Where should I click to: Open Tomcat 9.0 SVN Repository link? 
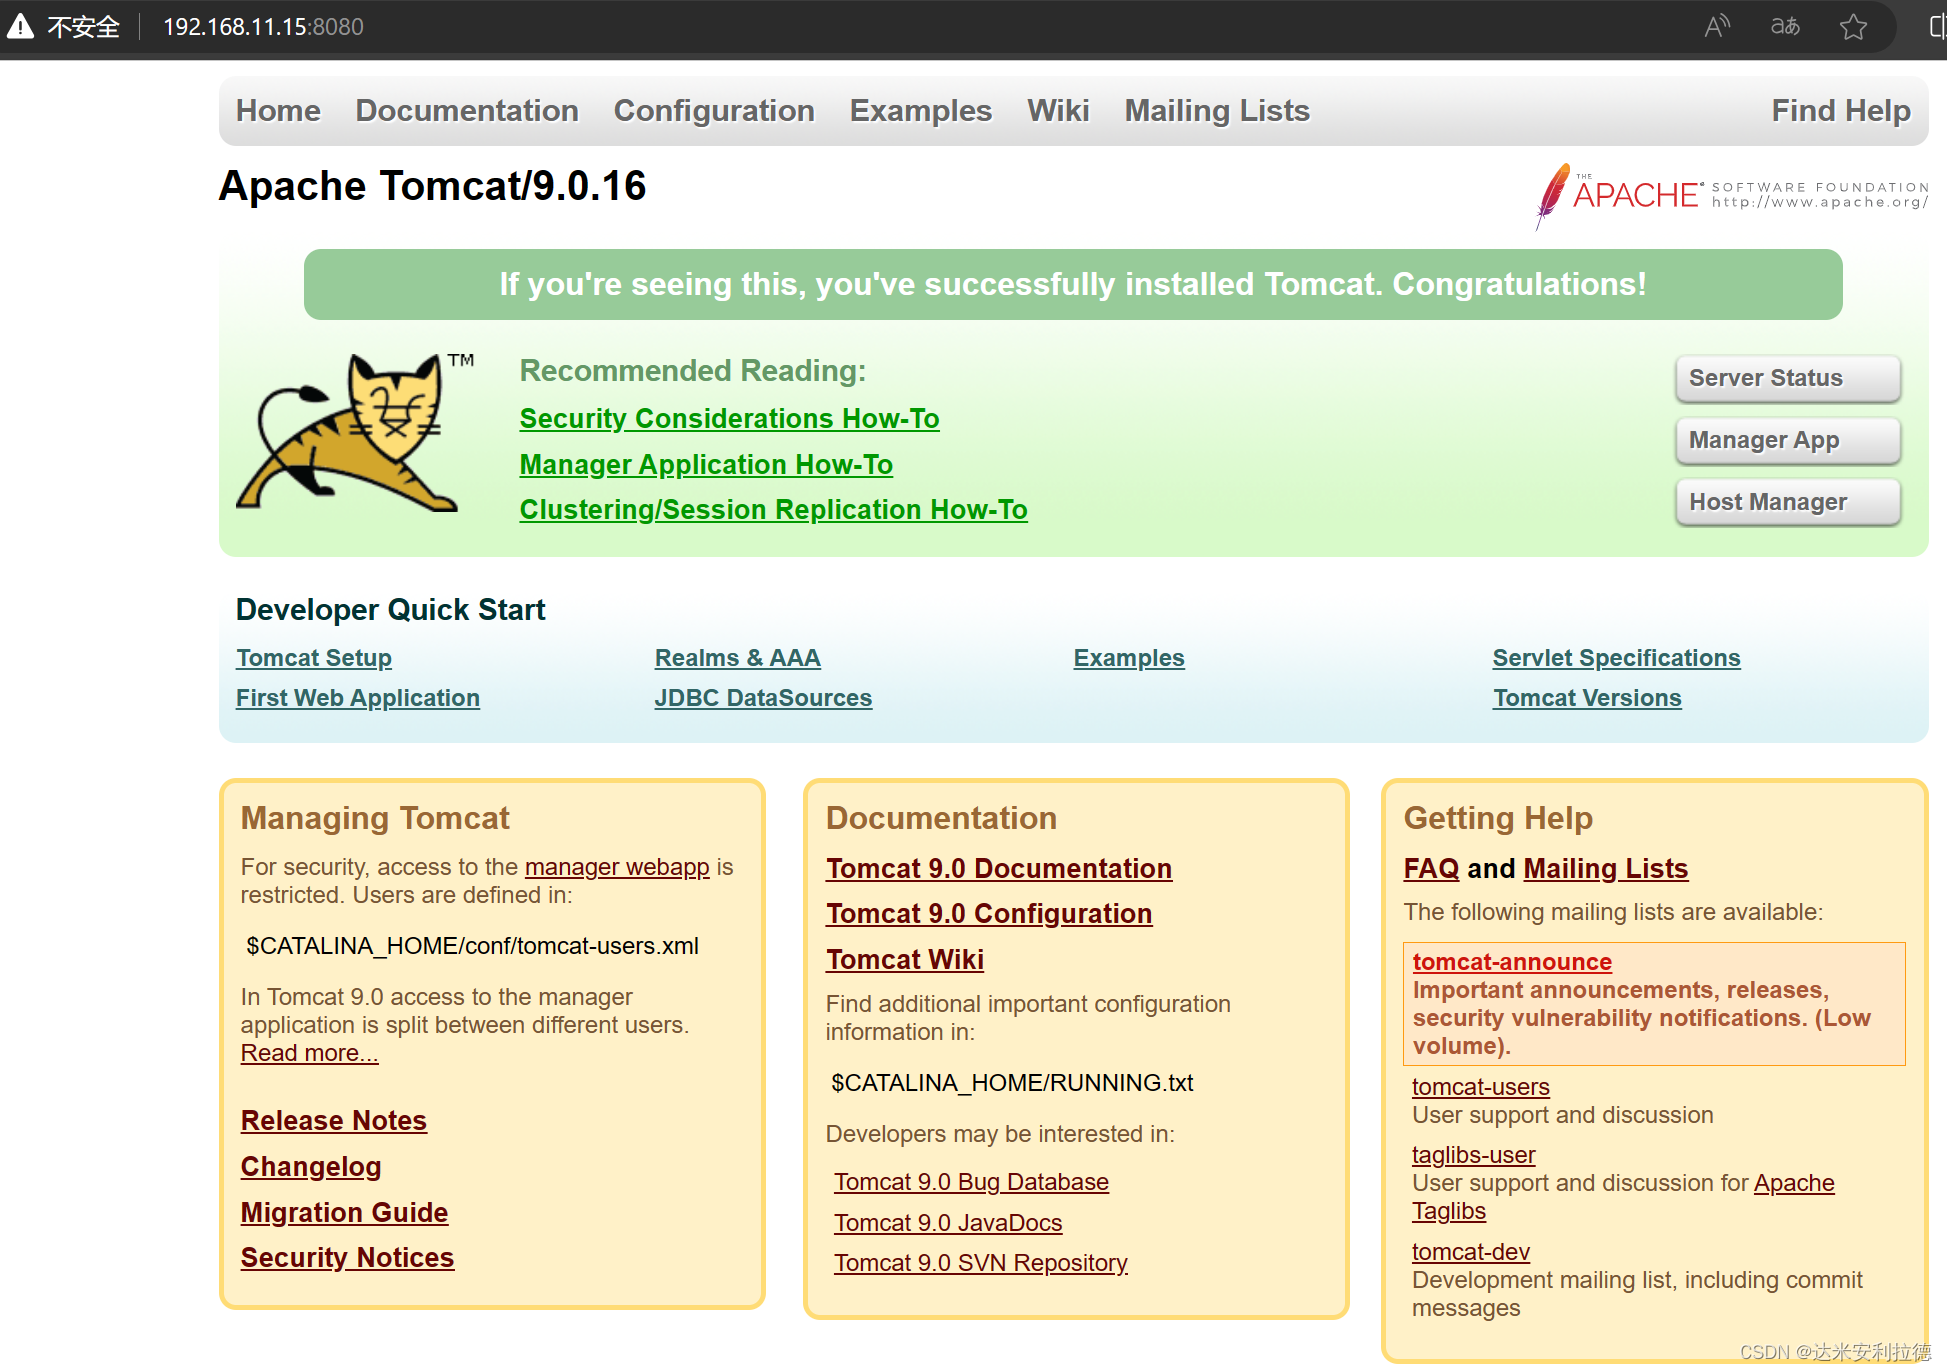(x=981, y=1263)
